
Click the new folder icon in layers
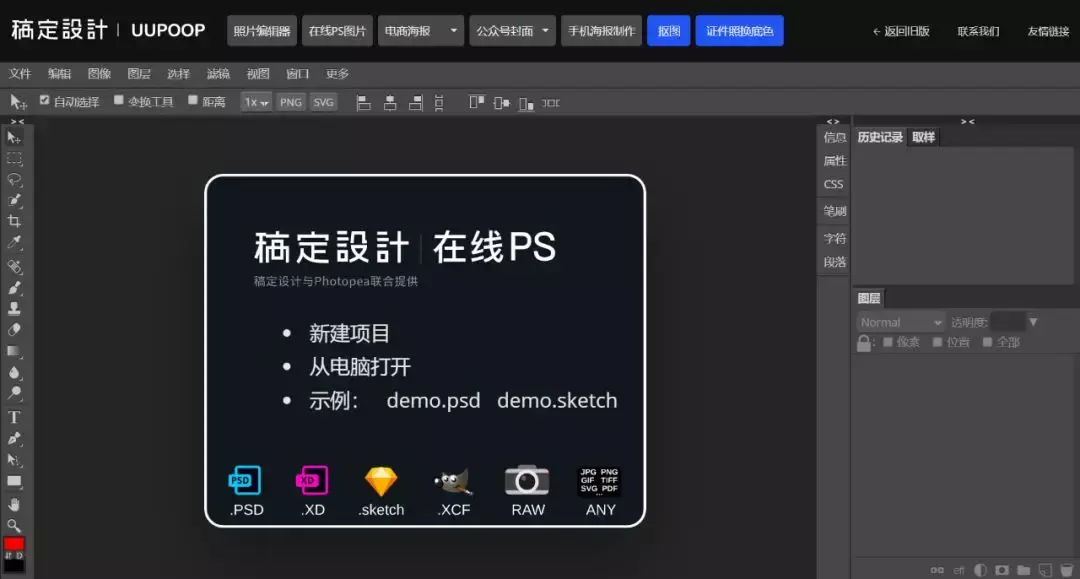coord(1024,570)
